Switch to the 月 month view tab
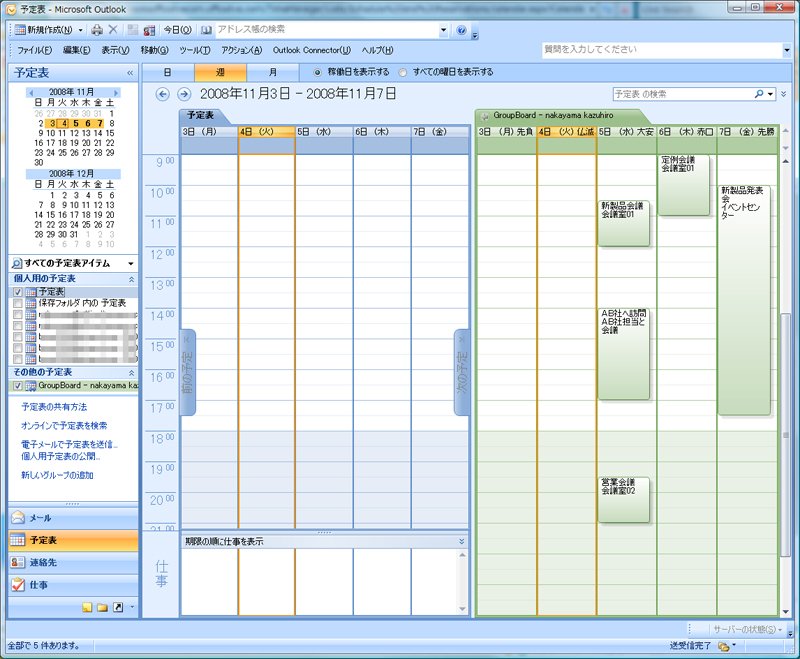Image resolution: width=800 pixels, height=659 pixels. click(273, 72)
